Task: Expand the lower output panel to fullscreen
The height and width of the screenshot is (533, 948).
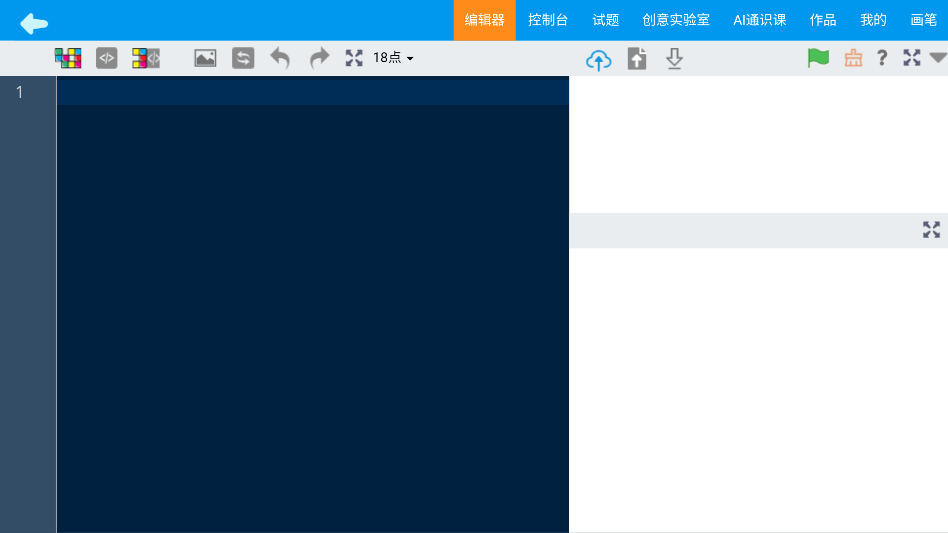Action: point(931,230)
